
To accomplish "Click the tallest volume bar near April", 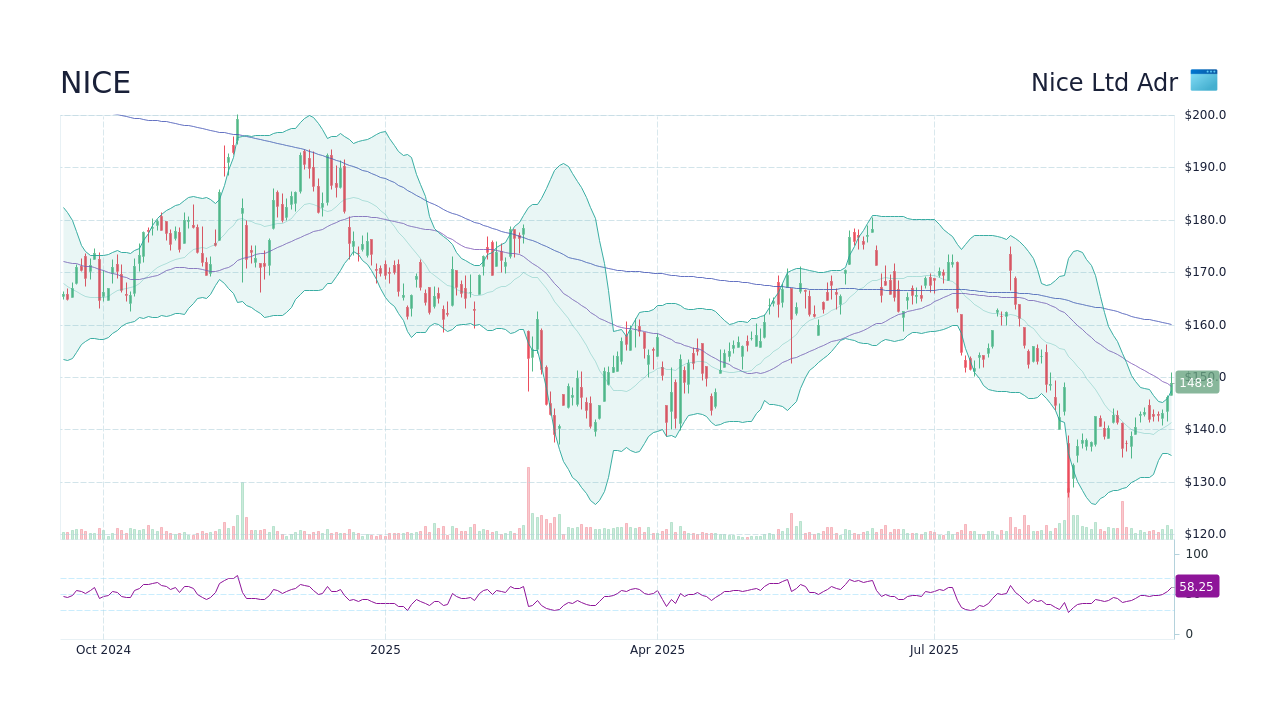I will [x=529, y=500].
